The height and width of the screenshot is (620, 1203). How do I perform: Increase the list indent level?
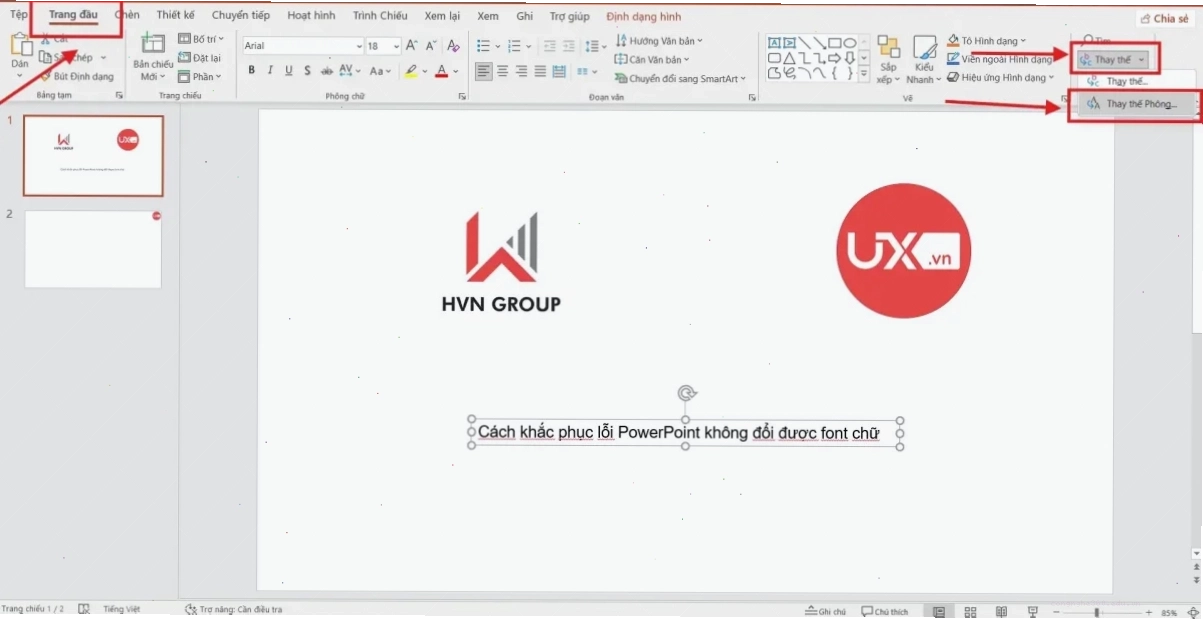point(568,46)
